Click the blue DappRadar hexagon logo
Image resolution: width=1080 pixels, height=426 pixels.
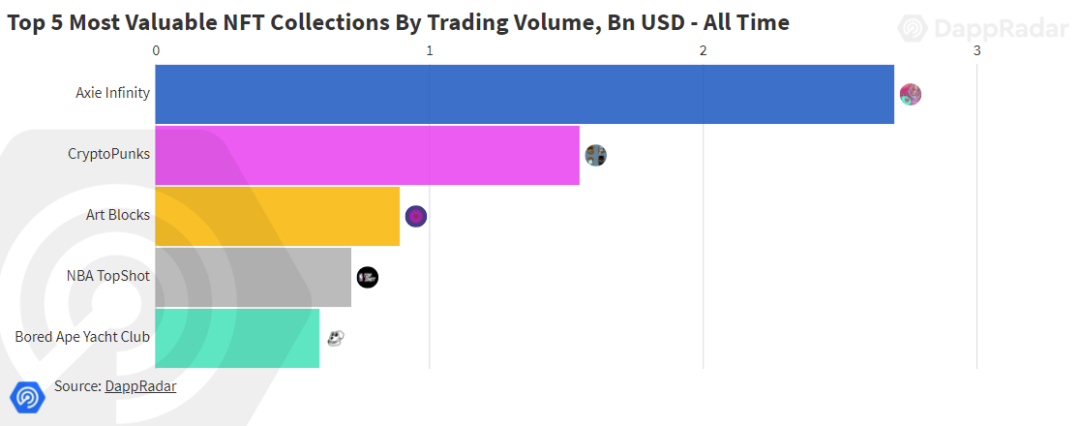click(27, 397)
